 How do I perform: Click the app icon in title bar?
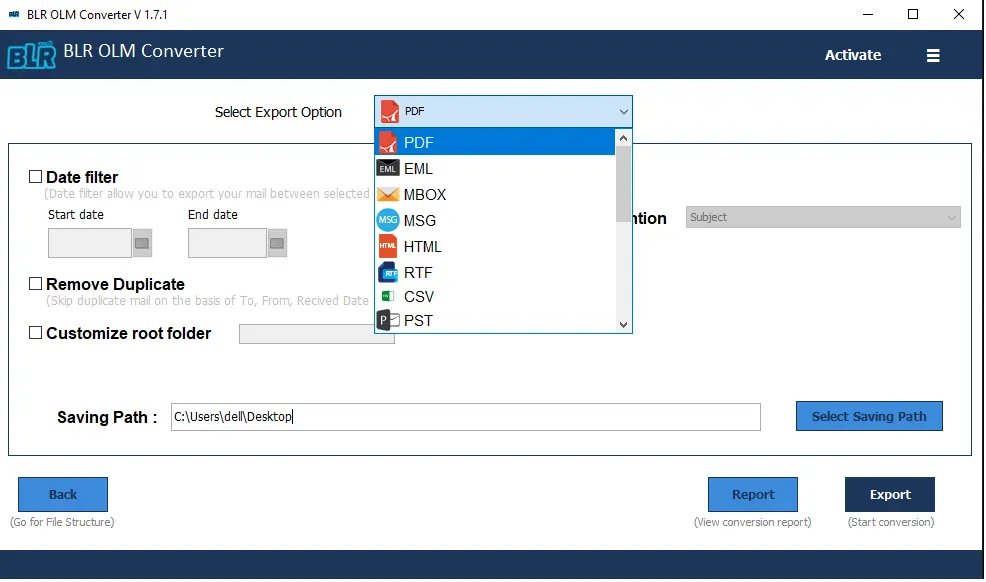tap(14, 14)
